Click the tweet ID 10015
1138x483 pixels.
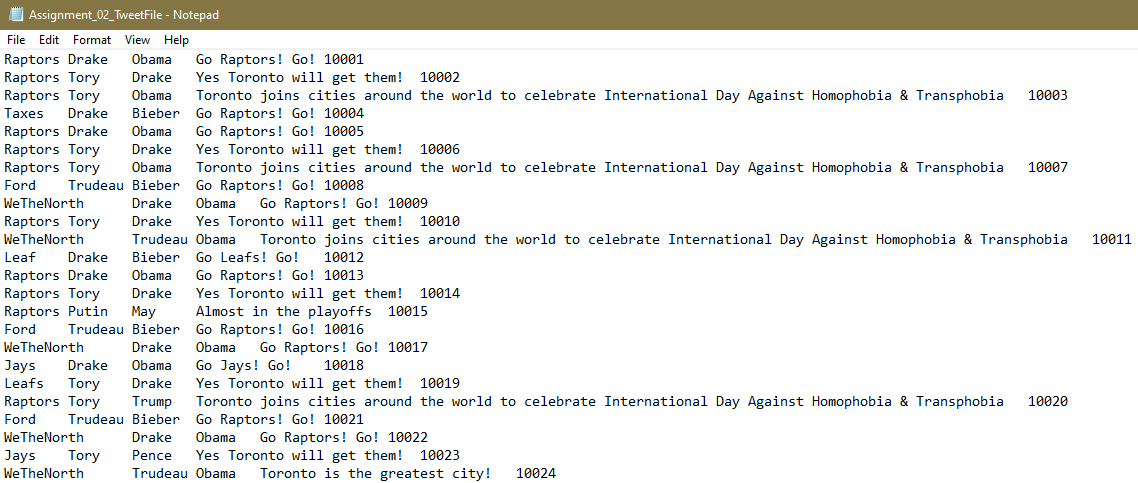point(408,312)
